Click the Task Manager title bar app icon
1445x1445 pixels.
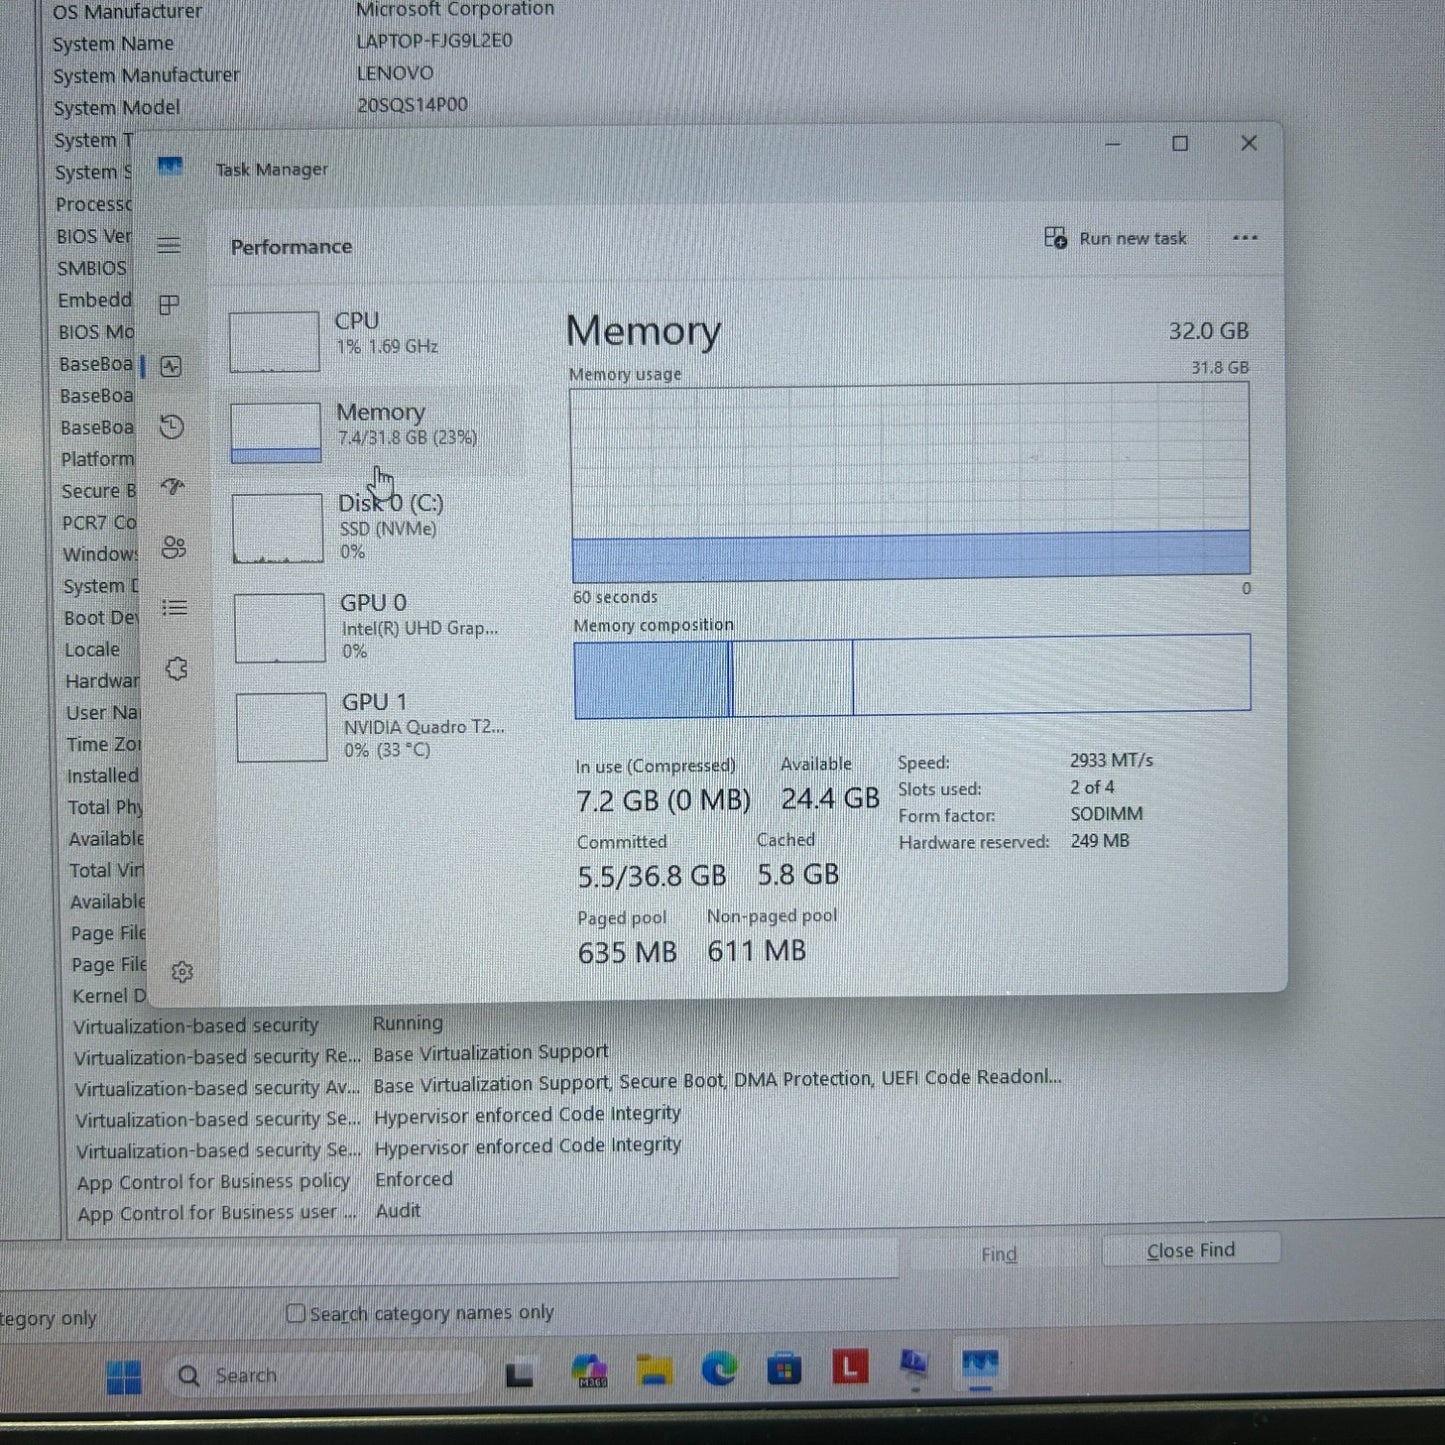(170, 167)
